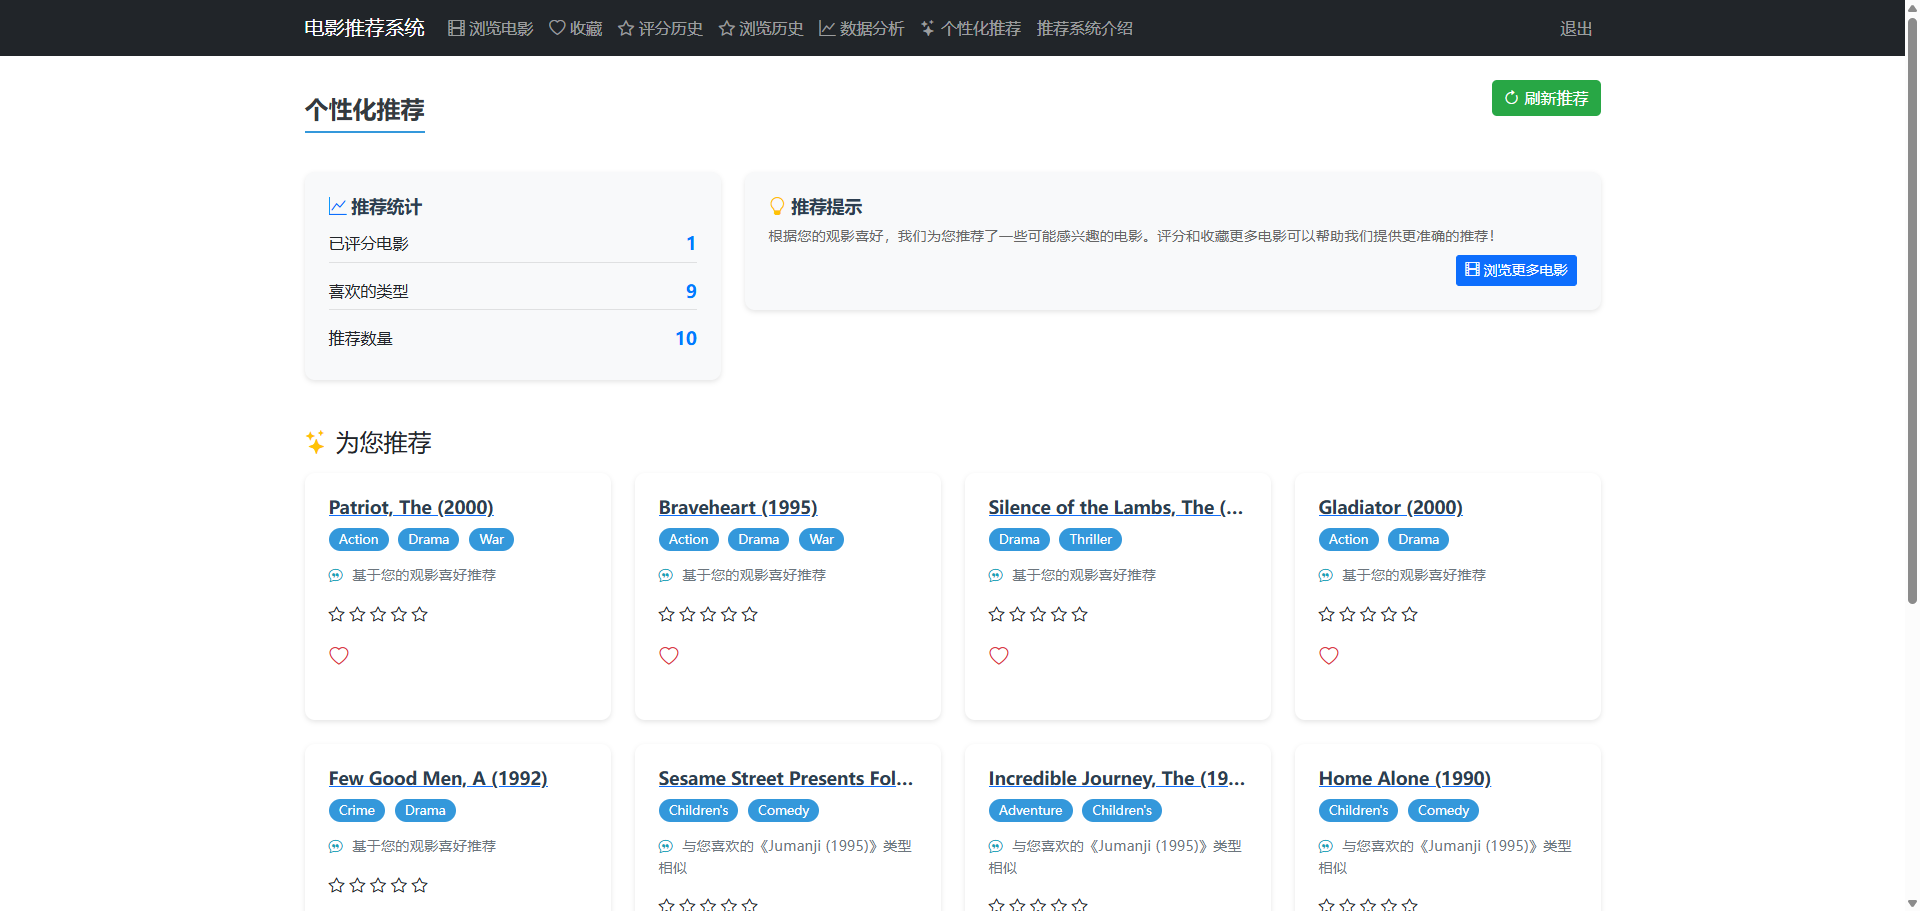Click Comedy tag on Sesame Street card
The height and width of the screenshot is (911, 1920).
click(783, 810)
